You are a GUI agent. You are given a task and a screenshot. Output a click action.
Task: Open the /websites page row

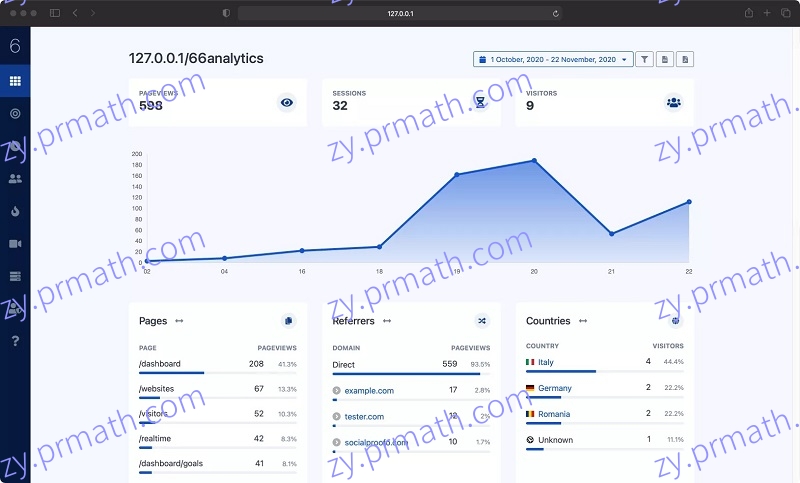[x=217, y=392]
